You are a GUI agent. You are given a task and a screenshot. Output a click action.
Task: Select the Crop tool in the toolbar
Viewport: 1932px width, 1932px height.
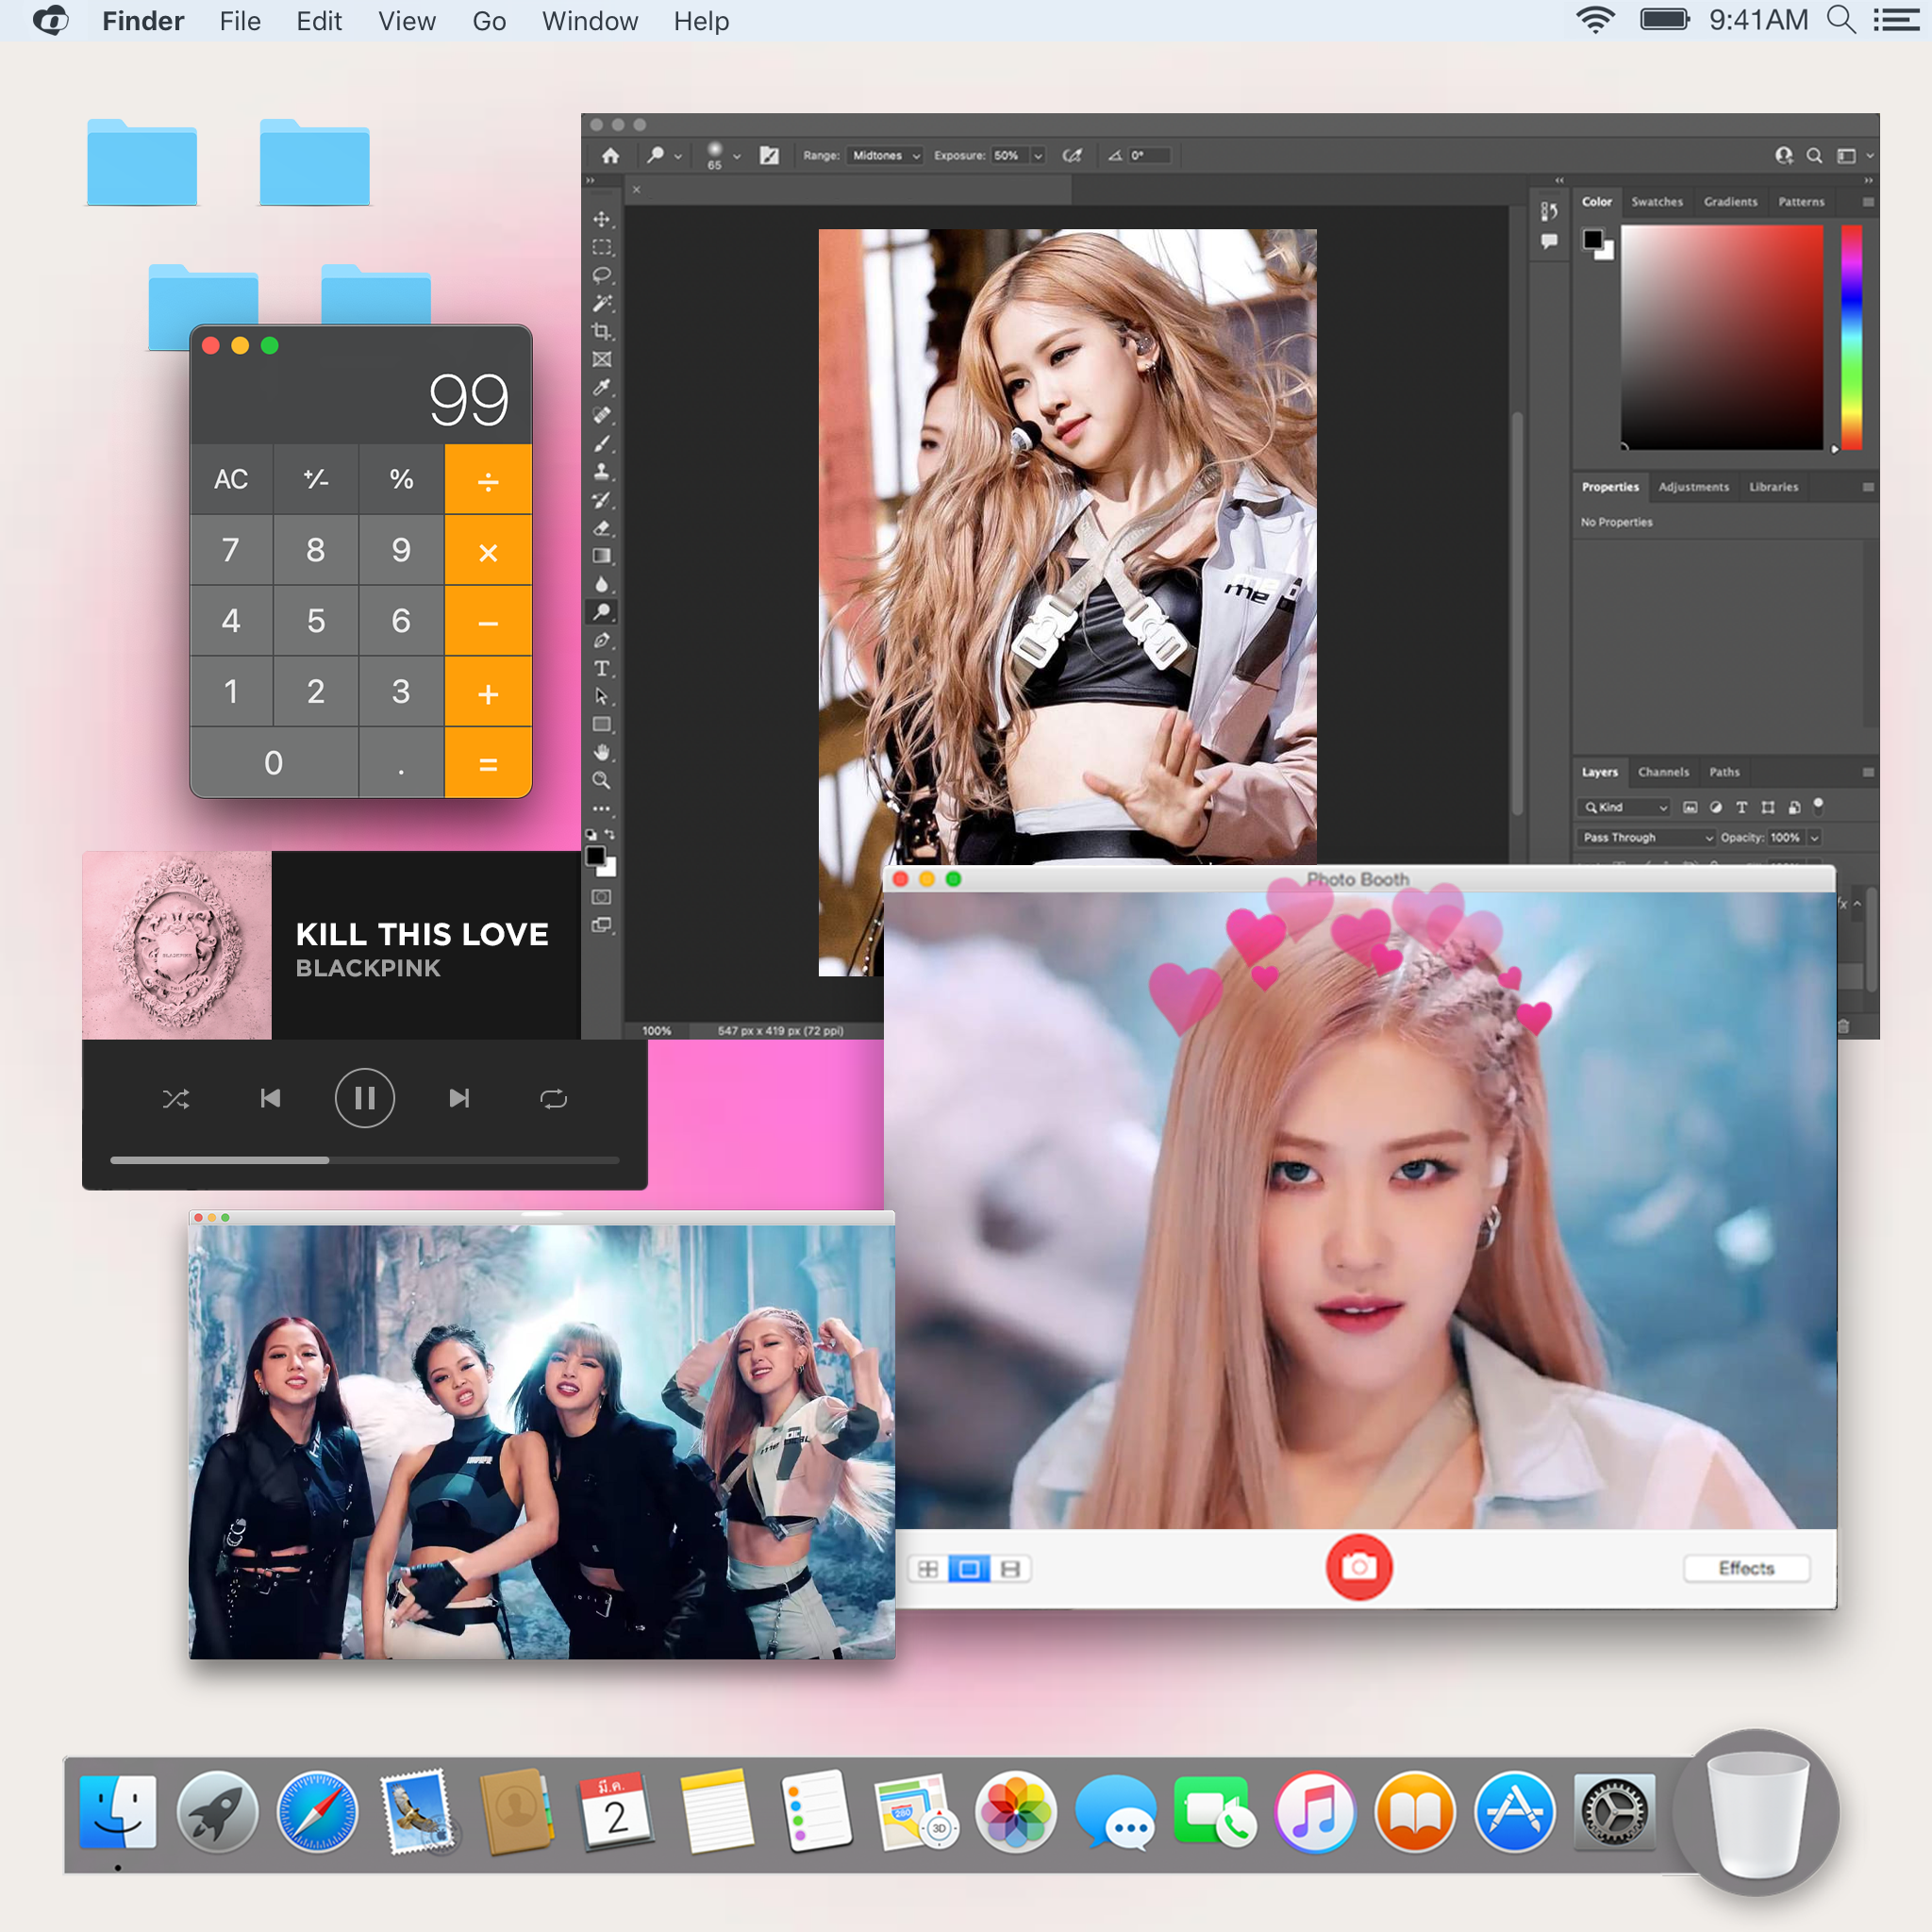pos(602,327)
